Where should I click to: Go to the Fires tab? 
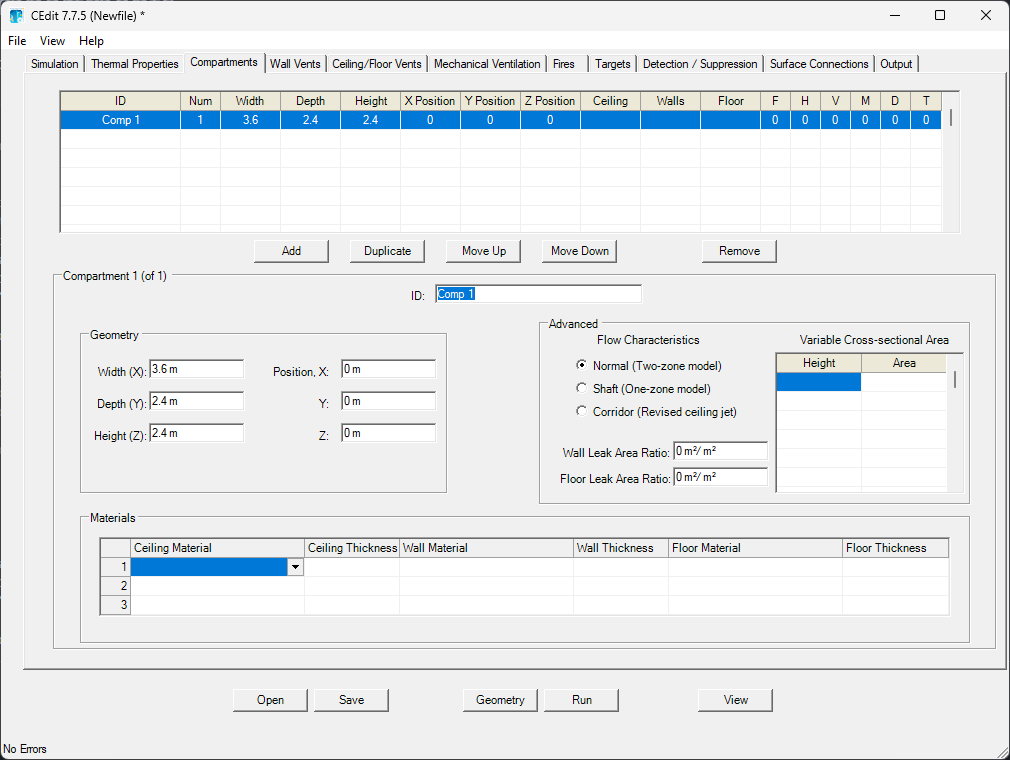click(564, 64)
